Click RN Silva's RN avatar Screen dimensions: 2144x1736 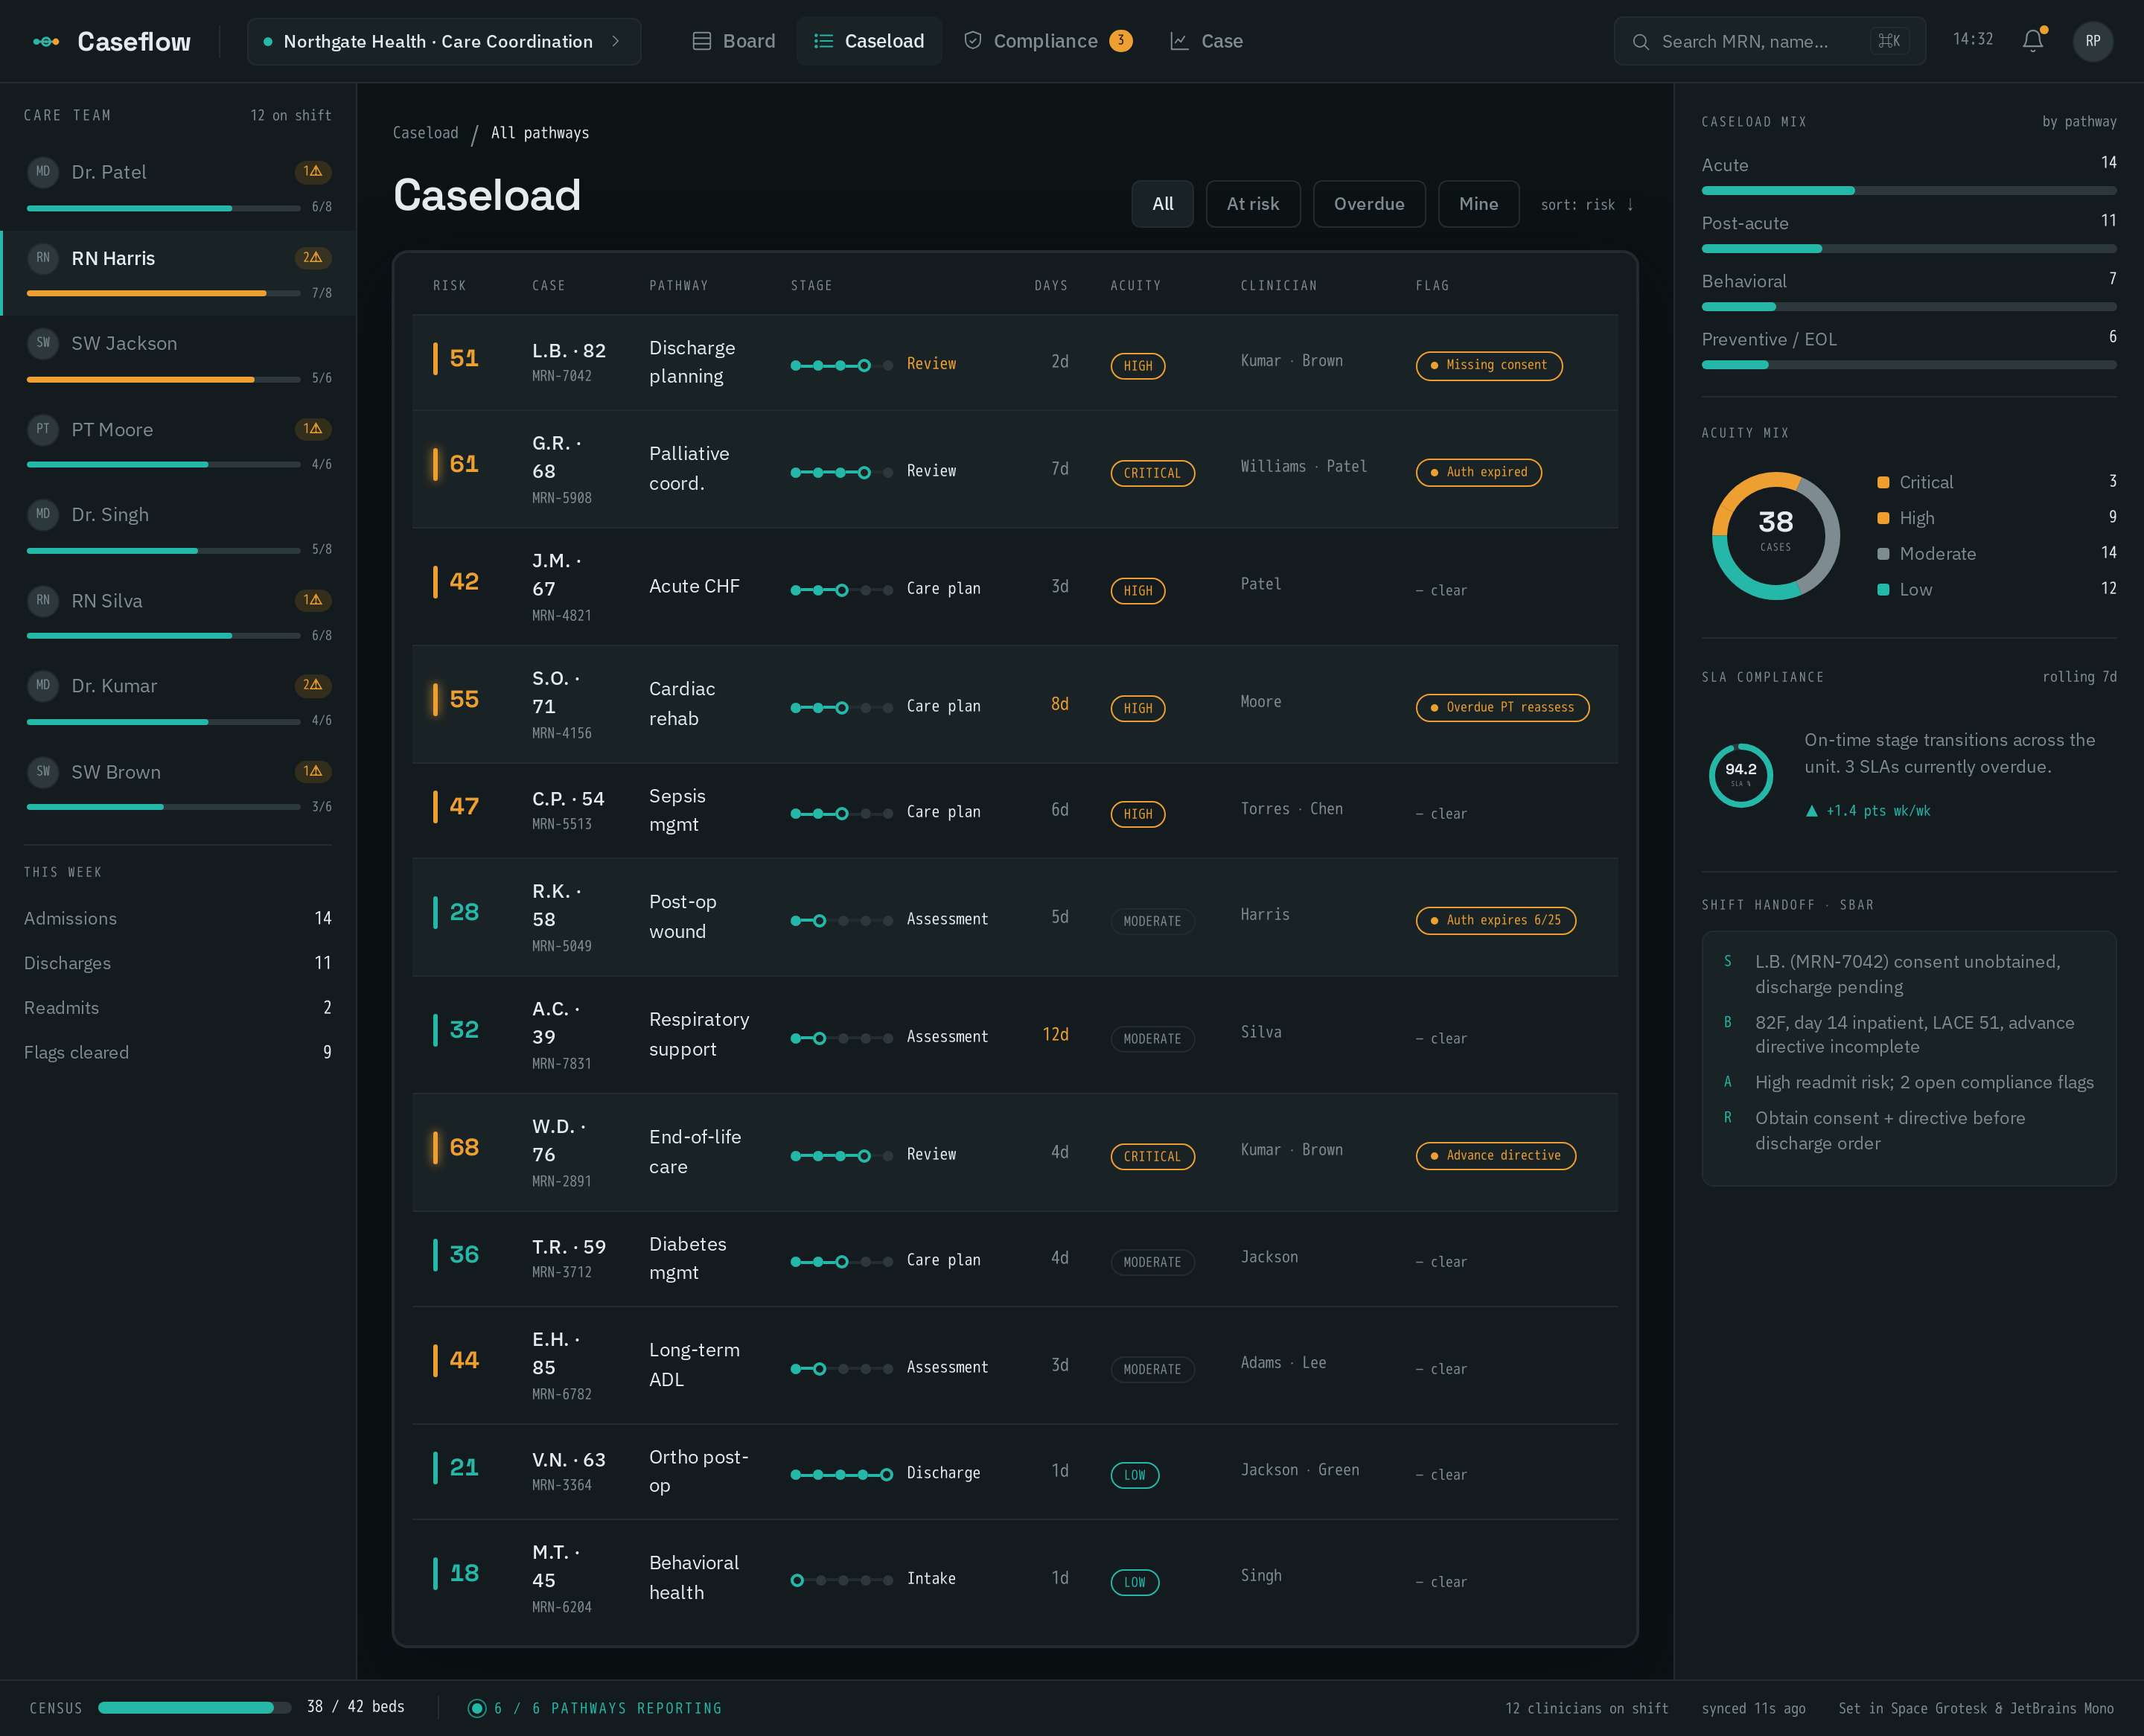pyautogui.click(x=43, y=600)
